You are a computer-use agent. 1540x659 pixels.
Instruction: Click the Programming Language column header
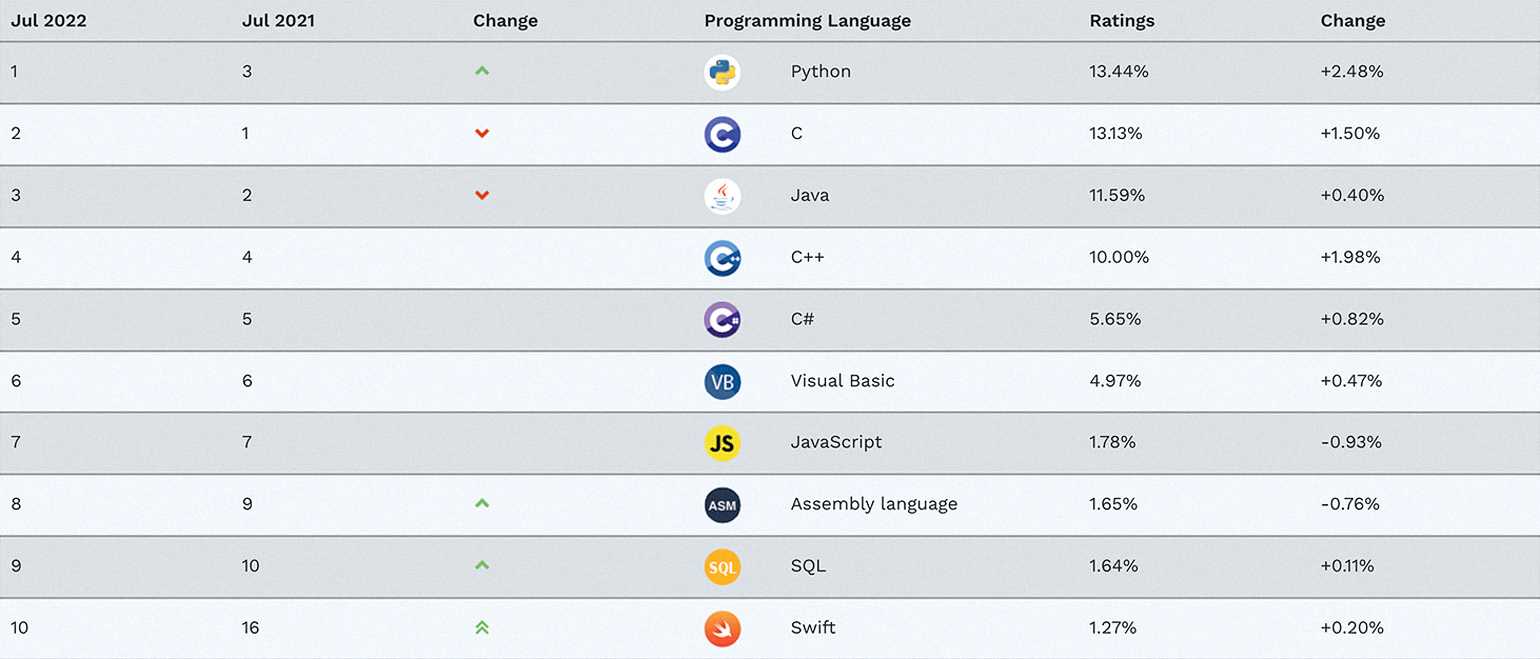(x=807, y=21)
